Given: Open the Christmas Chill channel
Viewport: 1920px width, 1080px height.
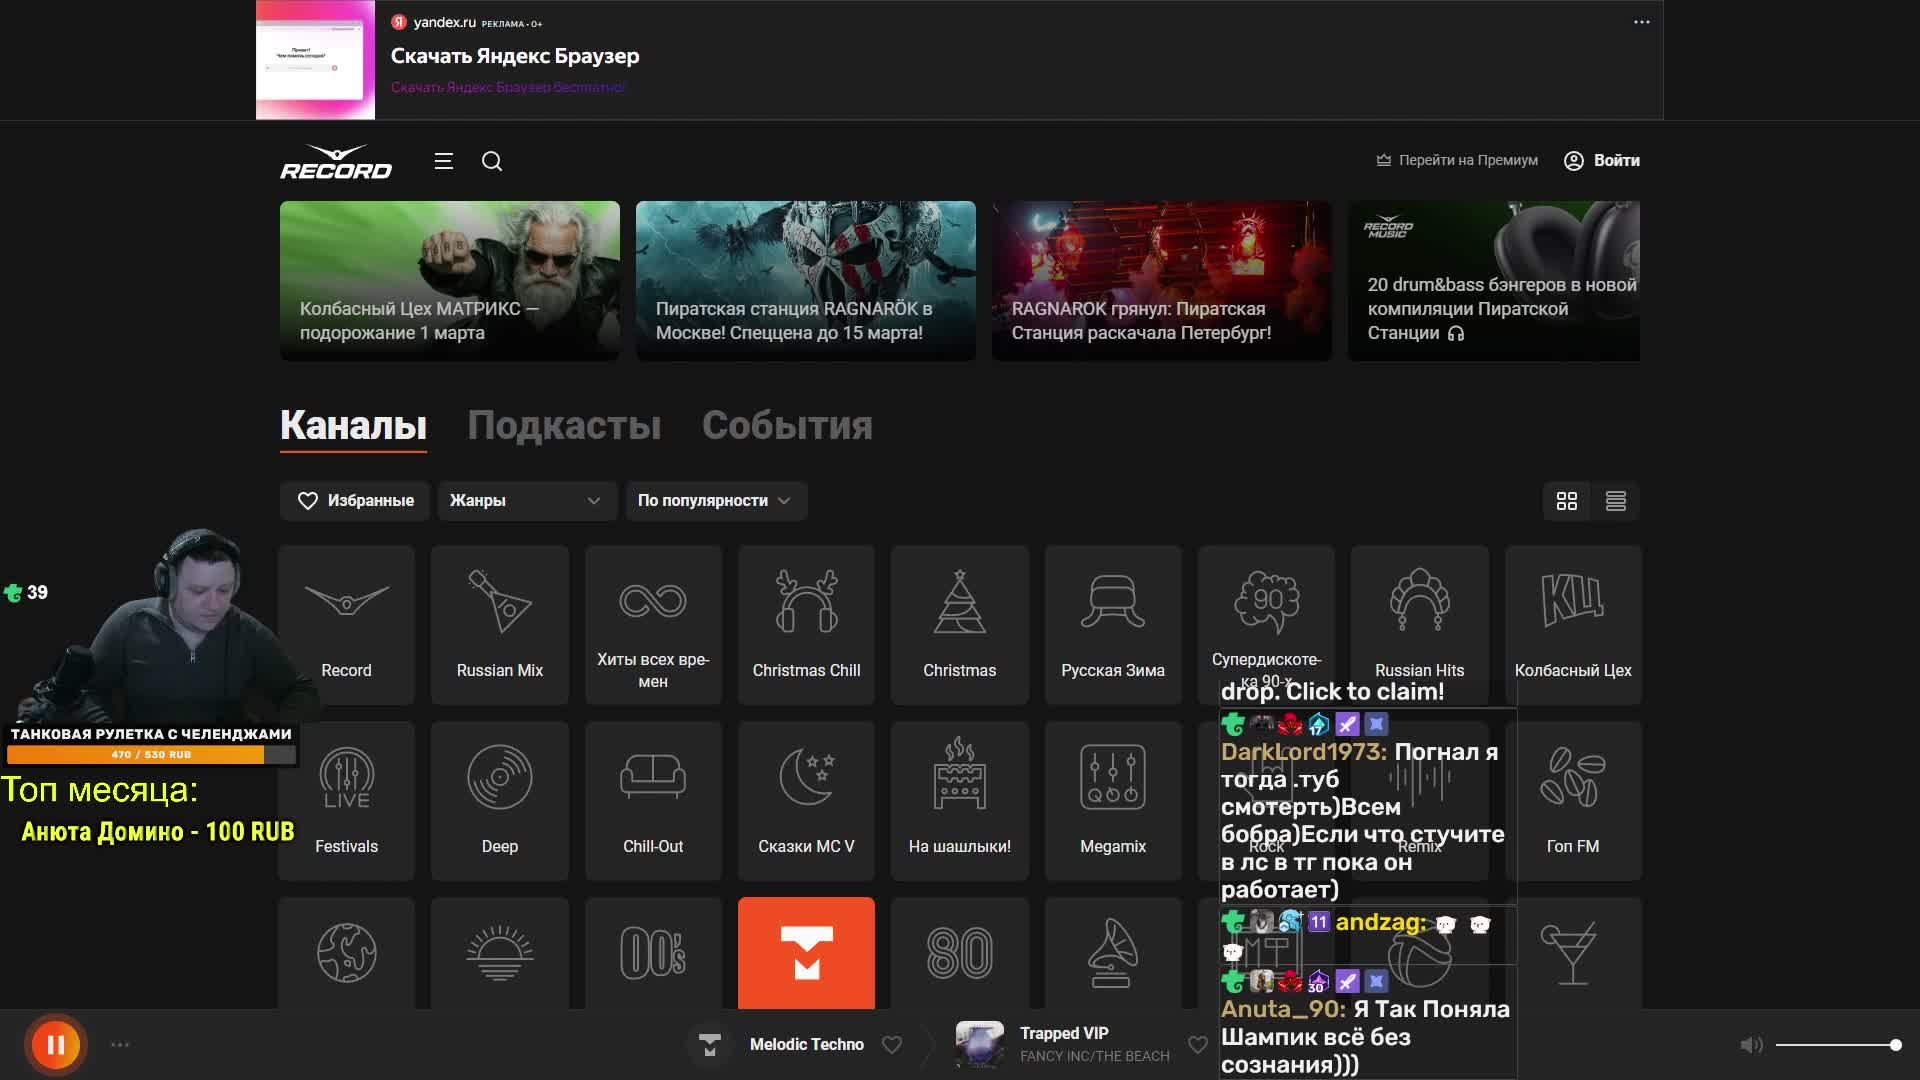Looking at the screenshot, I should [806, 624].
